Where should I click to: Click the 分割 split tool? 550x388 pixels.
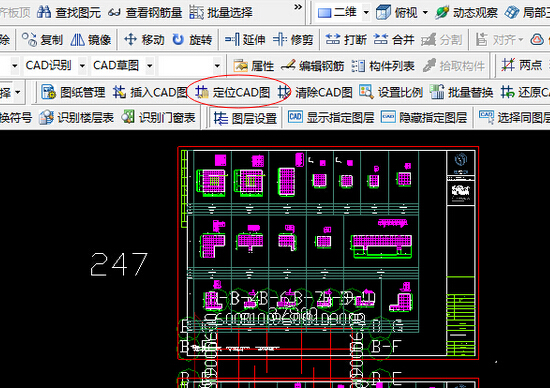(x=442, y=40)
